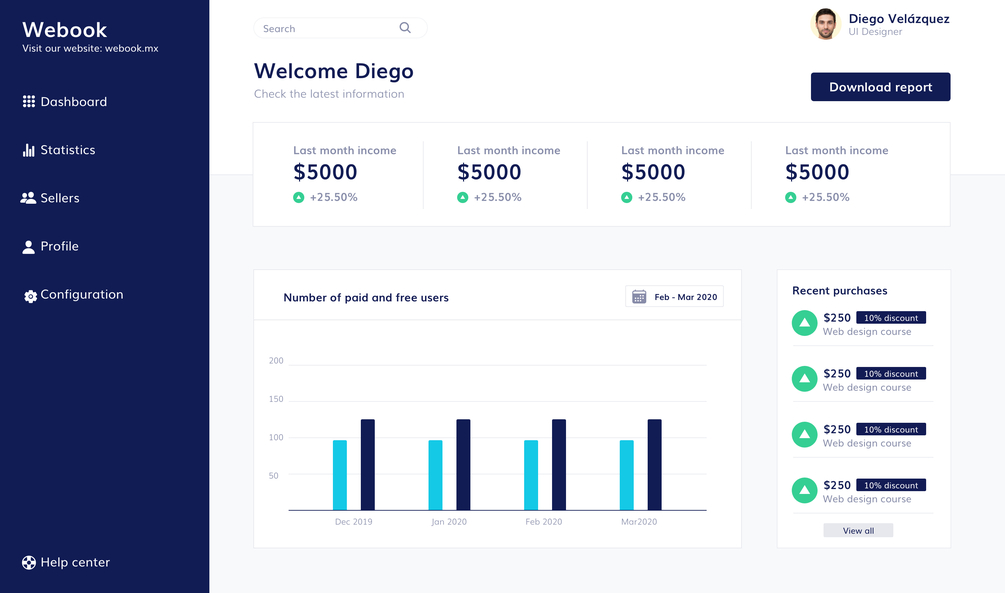Click the search magnifier icon
The width and height of the screenshot is (1005, 593).
click(405, 28)
